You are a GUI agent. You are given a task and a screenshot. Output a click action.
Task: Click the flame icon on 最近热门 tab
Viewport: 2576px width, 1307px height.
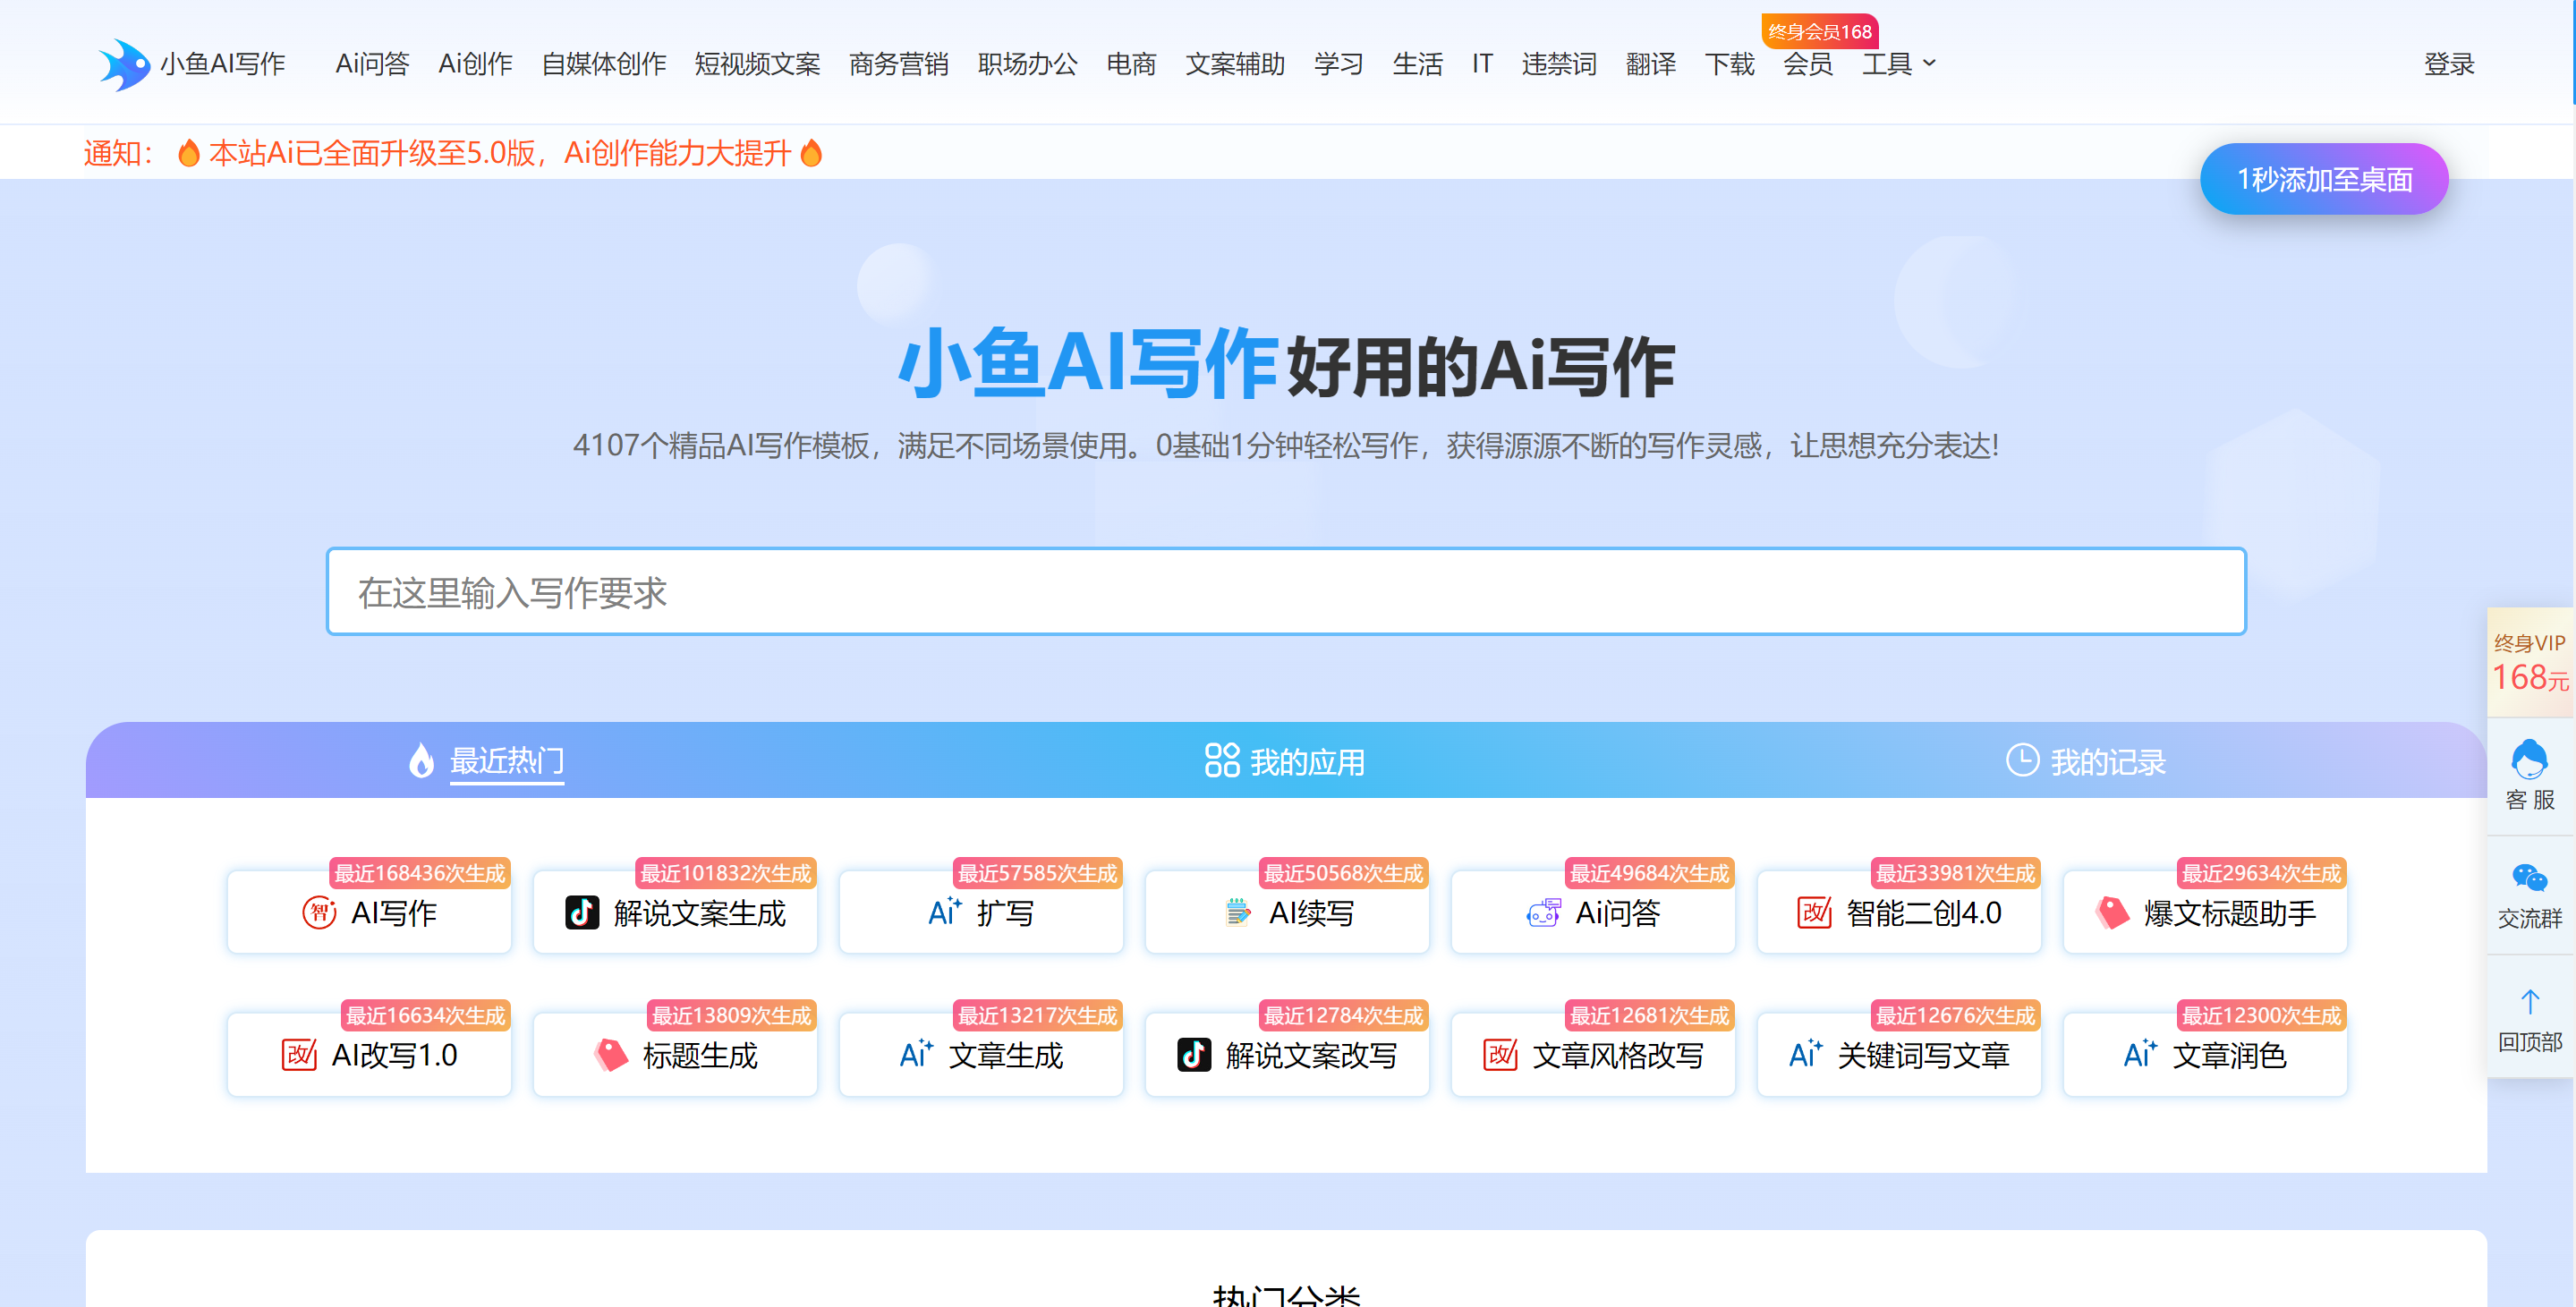click(421, 761)
